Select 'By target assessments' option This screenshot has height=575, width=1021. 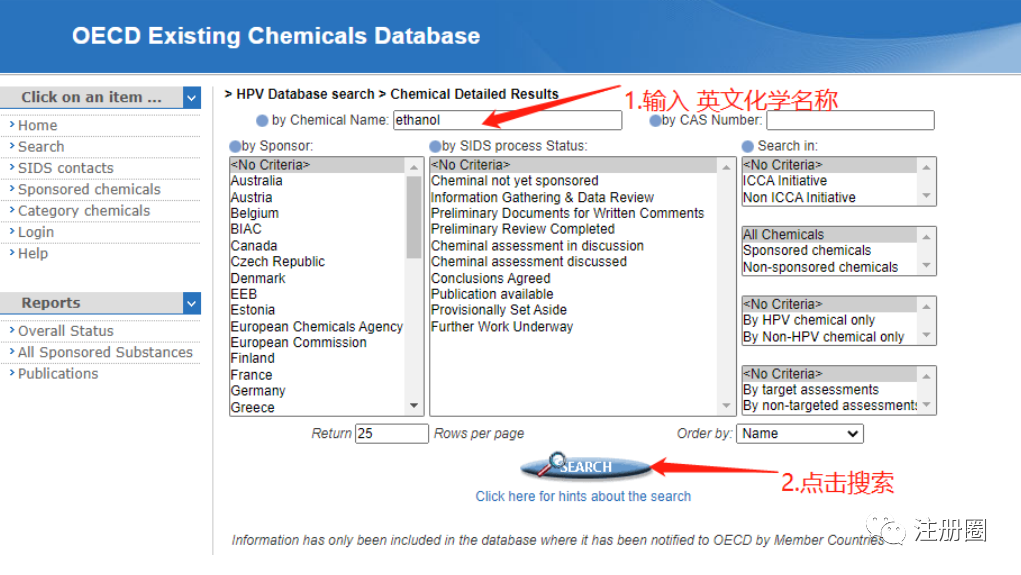click(811, 389)
